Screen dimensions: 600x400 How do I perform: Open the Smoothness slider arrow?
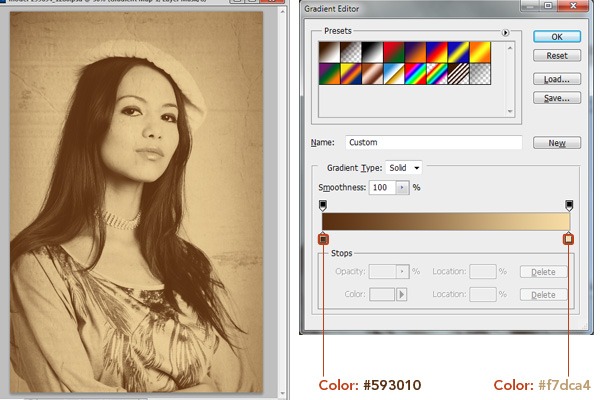click(x=402, y=187)
